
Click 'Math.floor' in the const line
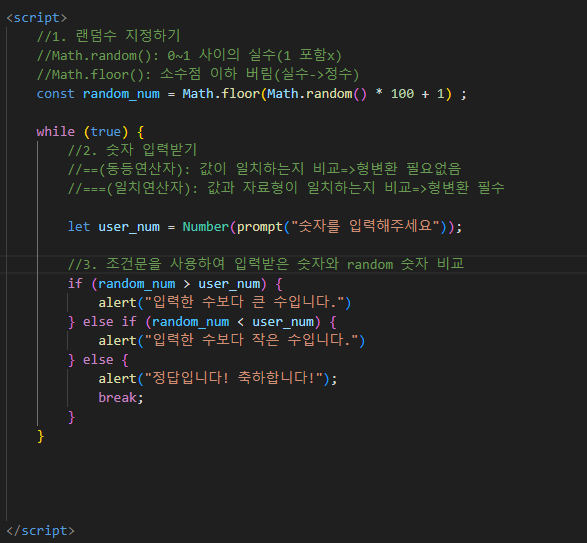221,94
